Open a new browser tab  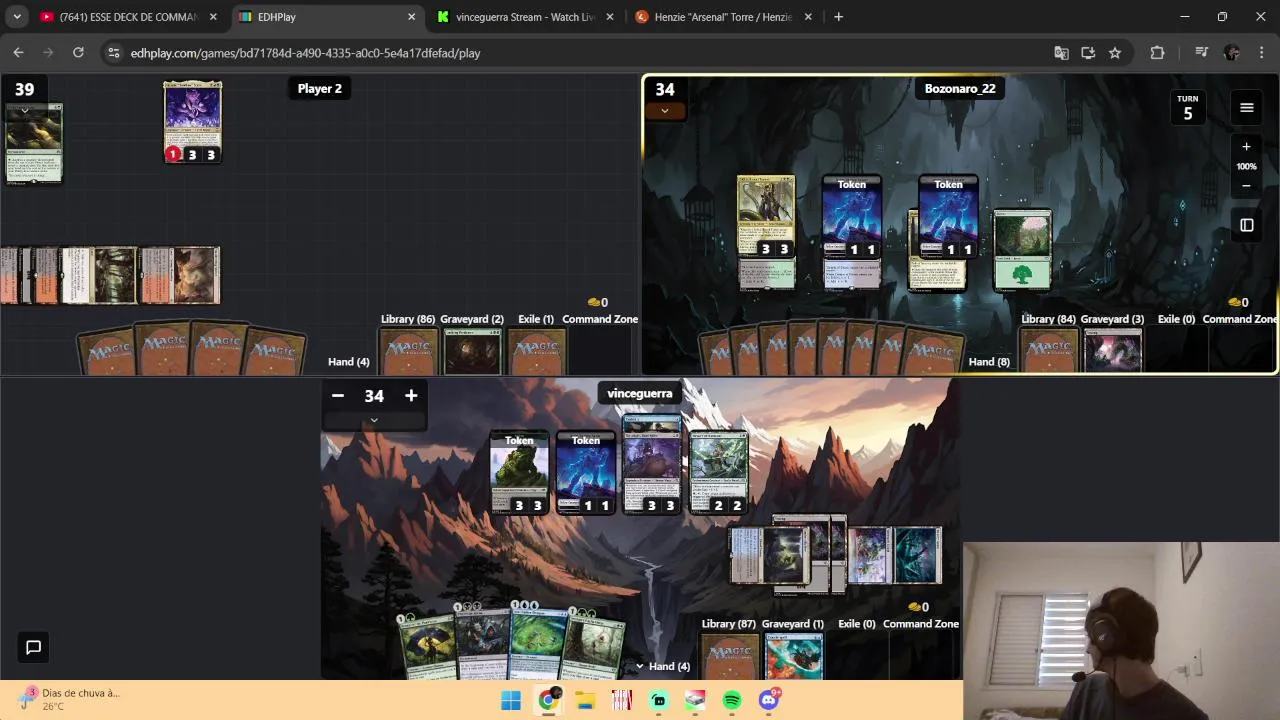point(838,17)
